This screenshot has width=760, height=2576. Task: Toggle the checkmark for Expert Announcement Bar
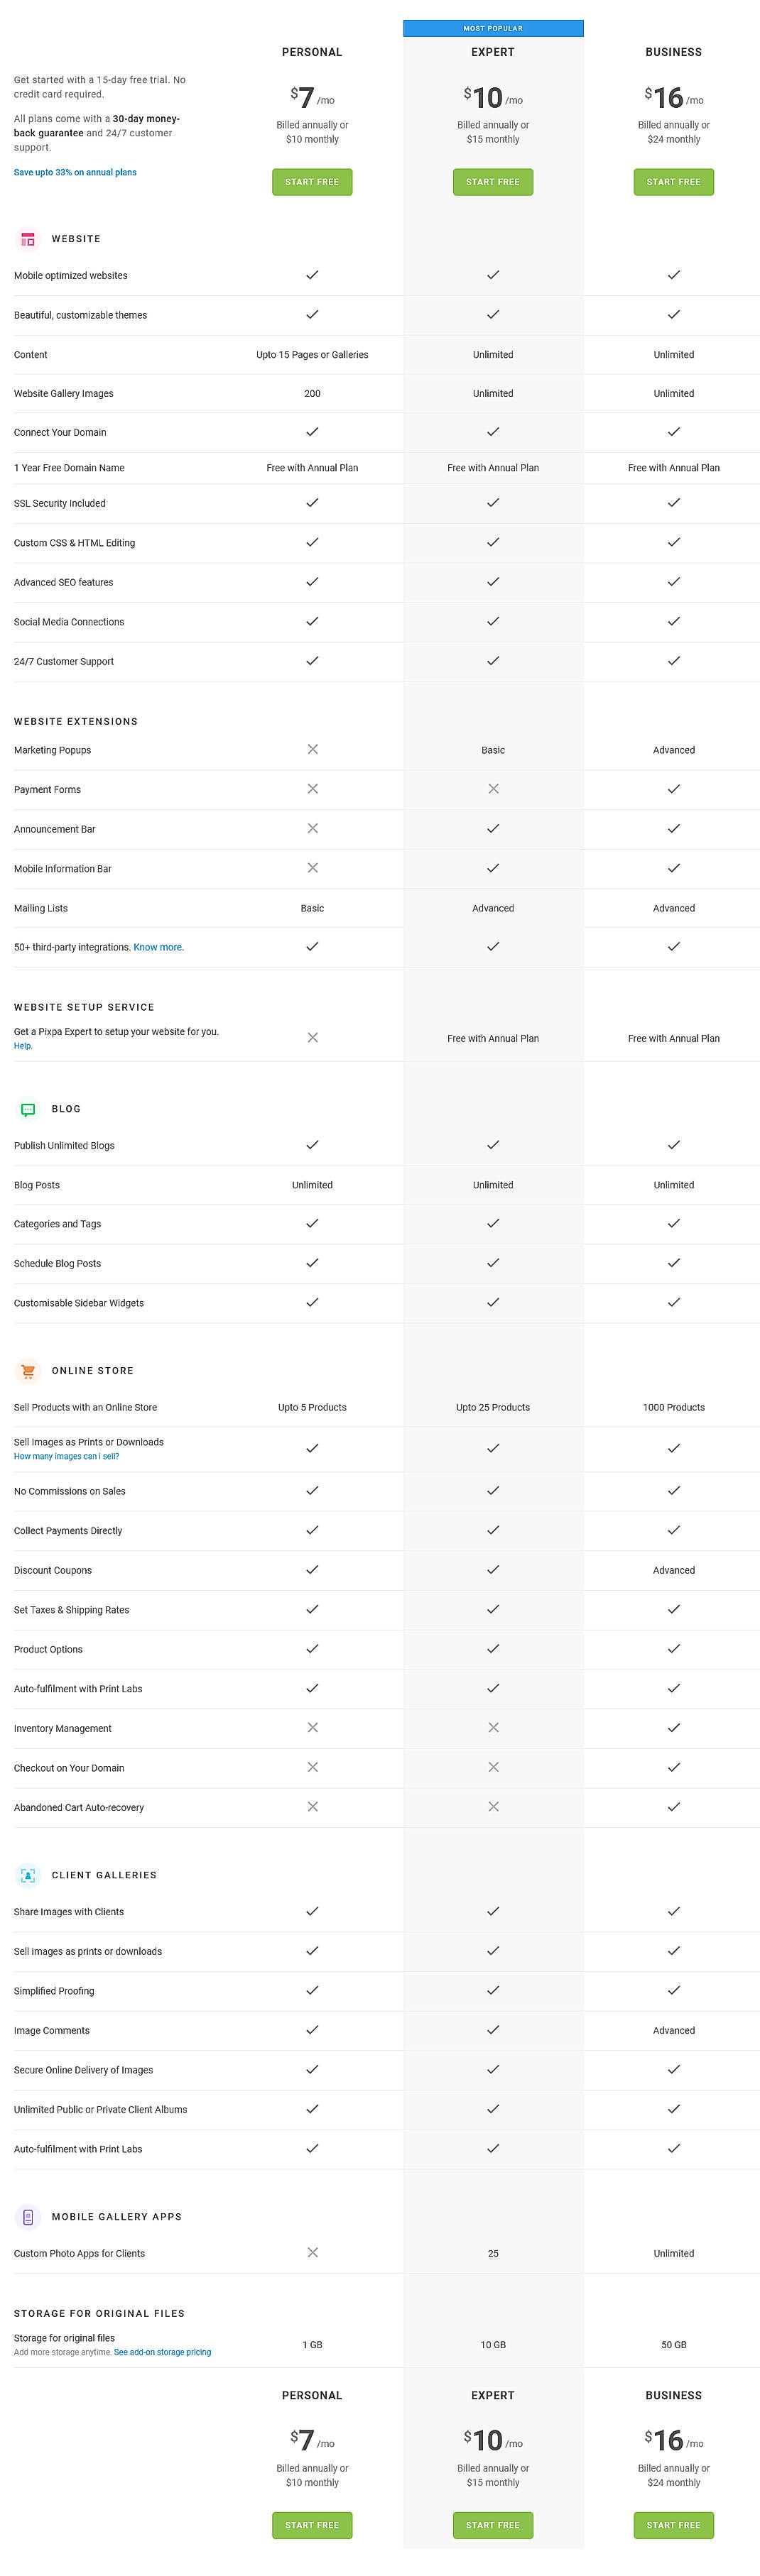pyautogui.click(x=493, y=829)
